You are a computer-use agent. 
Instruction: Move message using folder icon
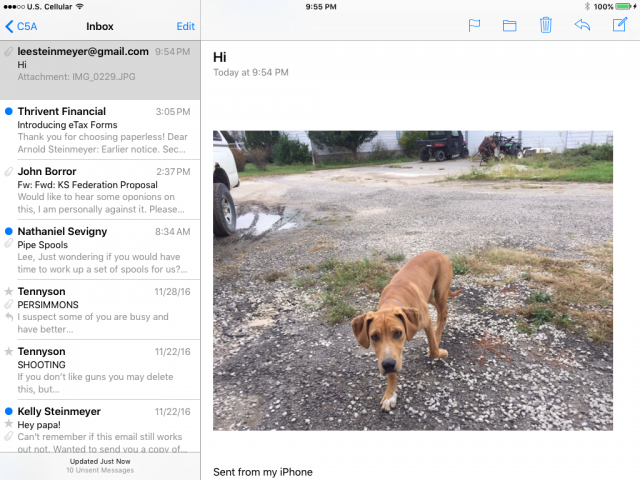point(509,26)
